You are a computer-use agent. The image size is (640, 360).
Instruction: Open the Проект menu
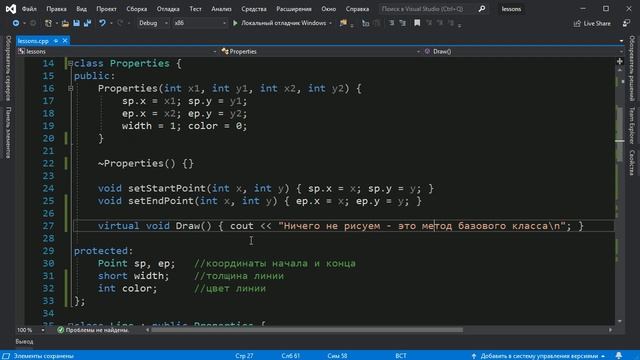pos(106,9)
